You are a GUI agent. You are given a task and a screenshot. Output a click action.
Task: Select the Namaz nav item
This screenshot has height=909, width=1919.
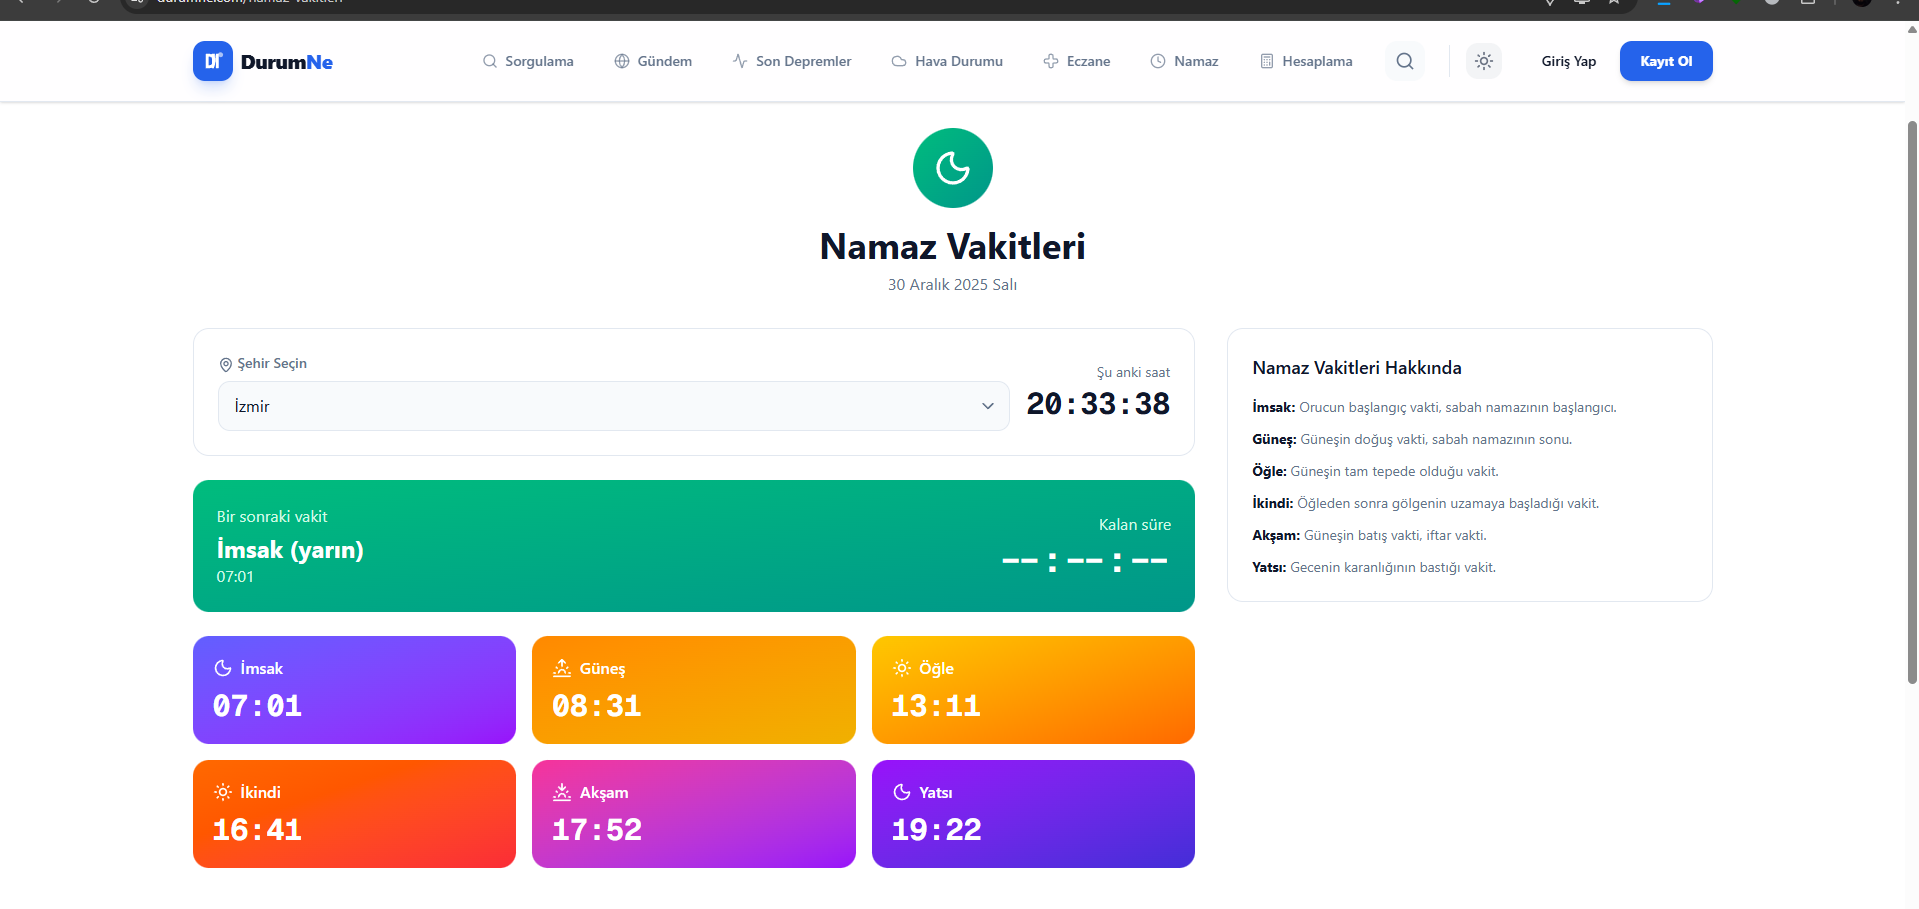tap(1184, 61)
